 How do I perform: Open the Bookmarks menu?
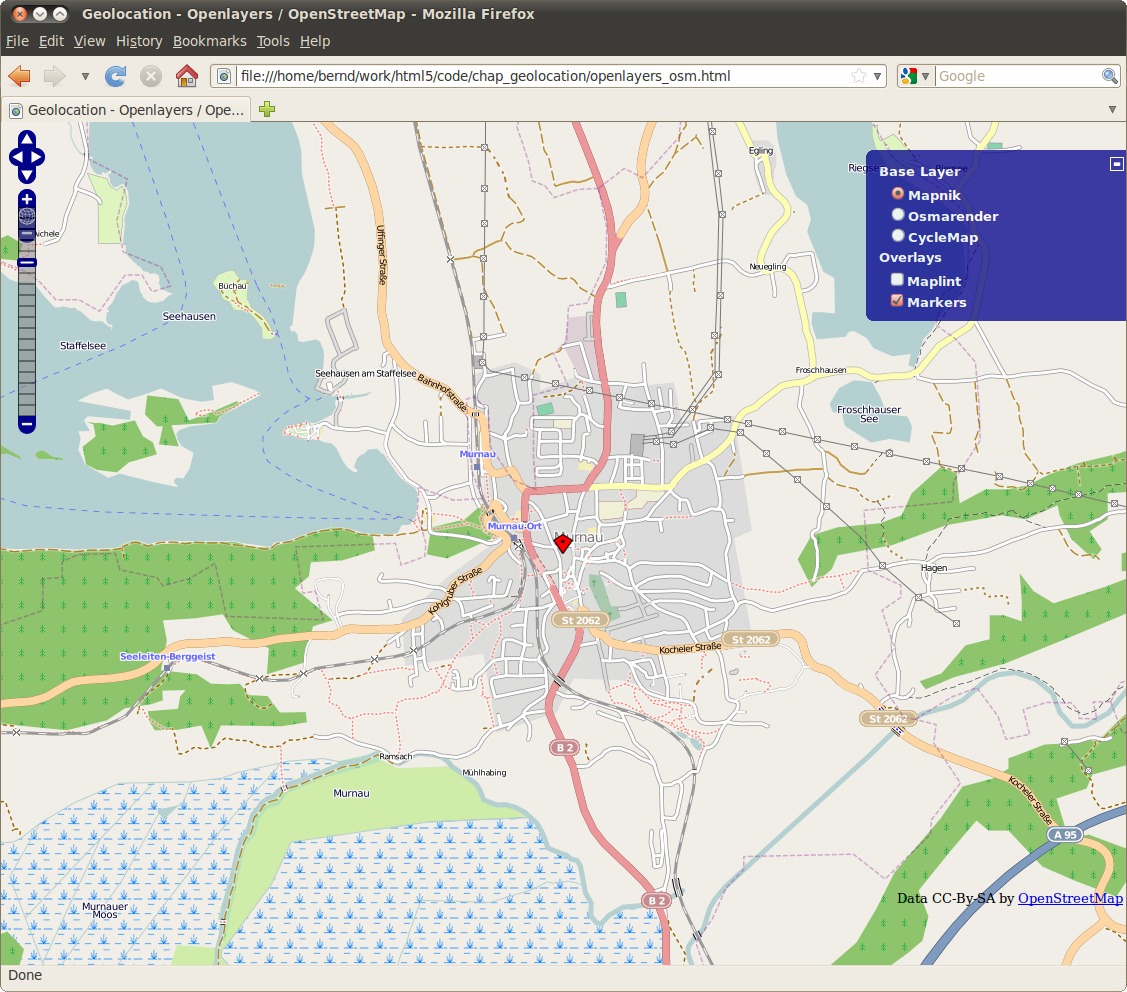click(209, 41)
